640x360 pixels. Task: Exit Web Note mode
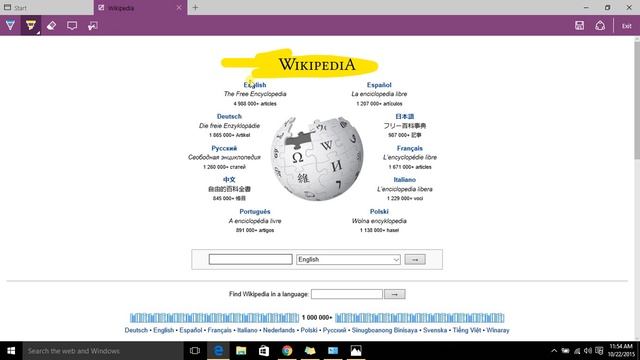click(x=627, y=26)
